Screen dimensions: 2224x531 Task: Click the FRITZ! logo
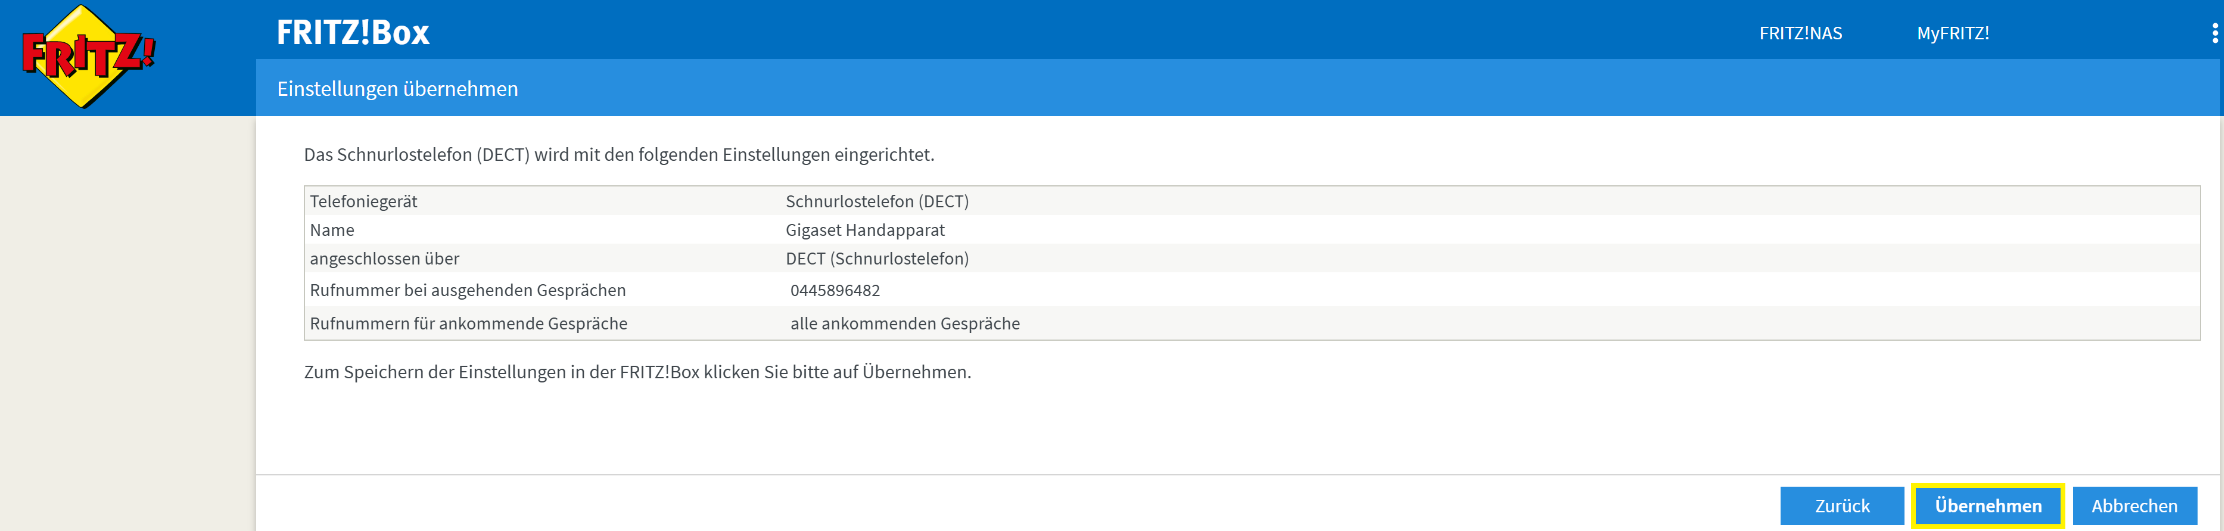click(88, 56)
